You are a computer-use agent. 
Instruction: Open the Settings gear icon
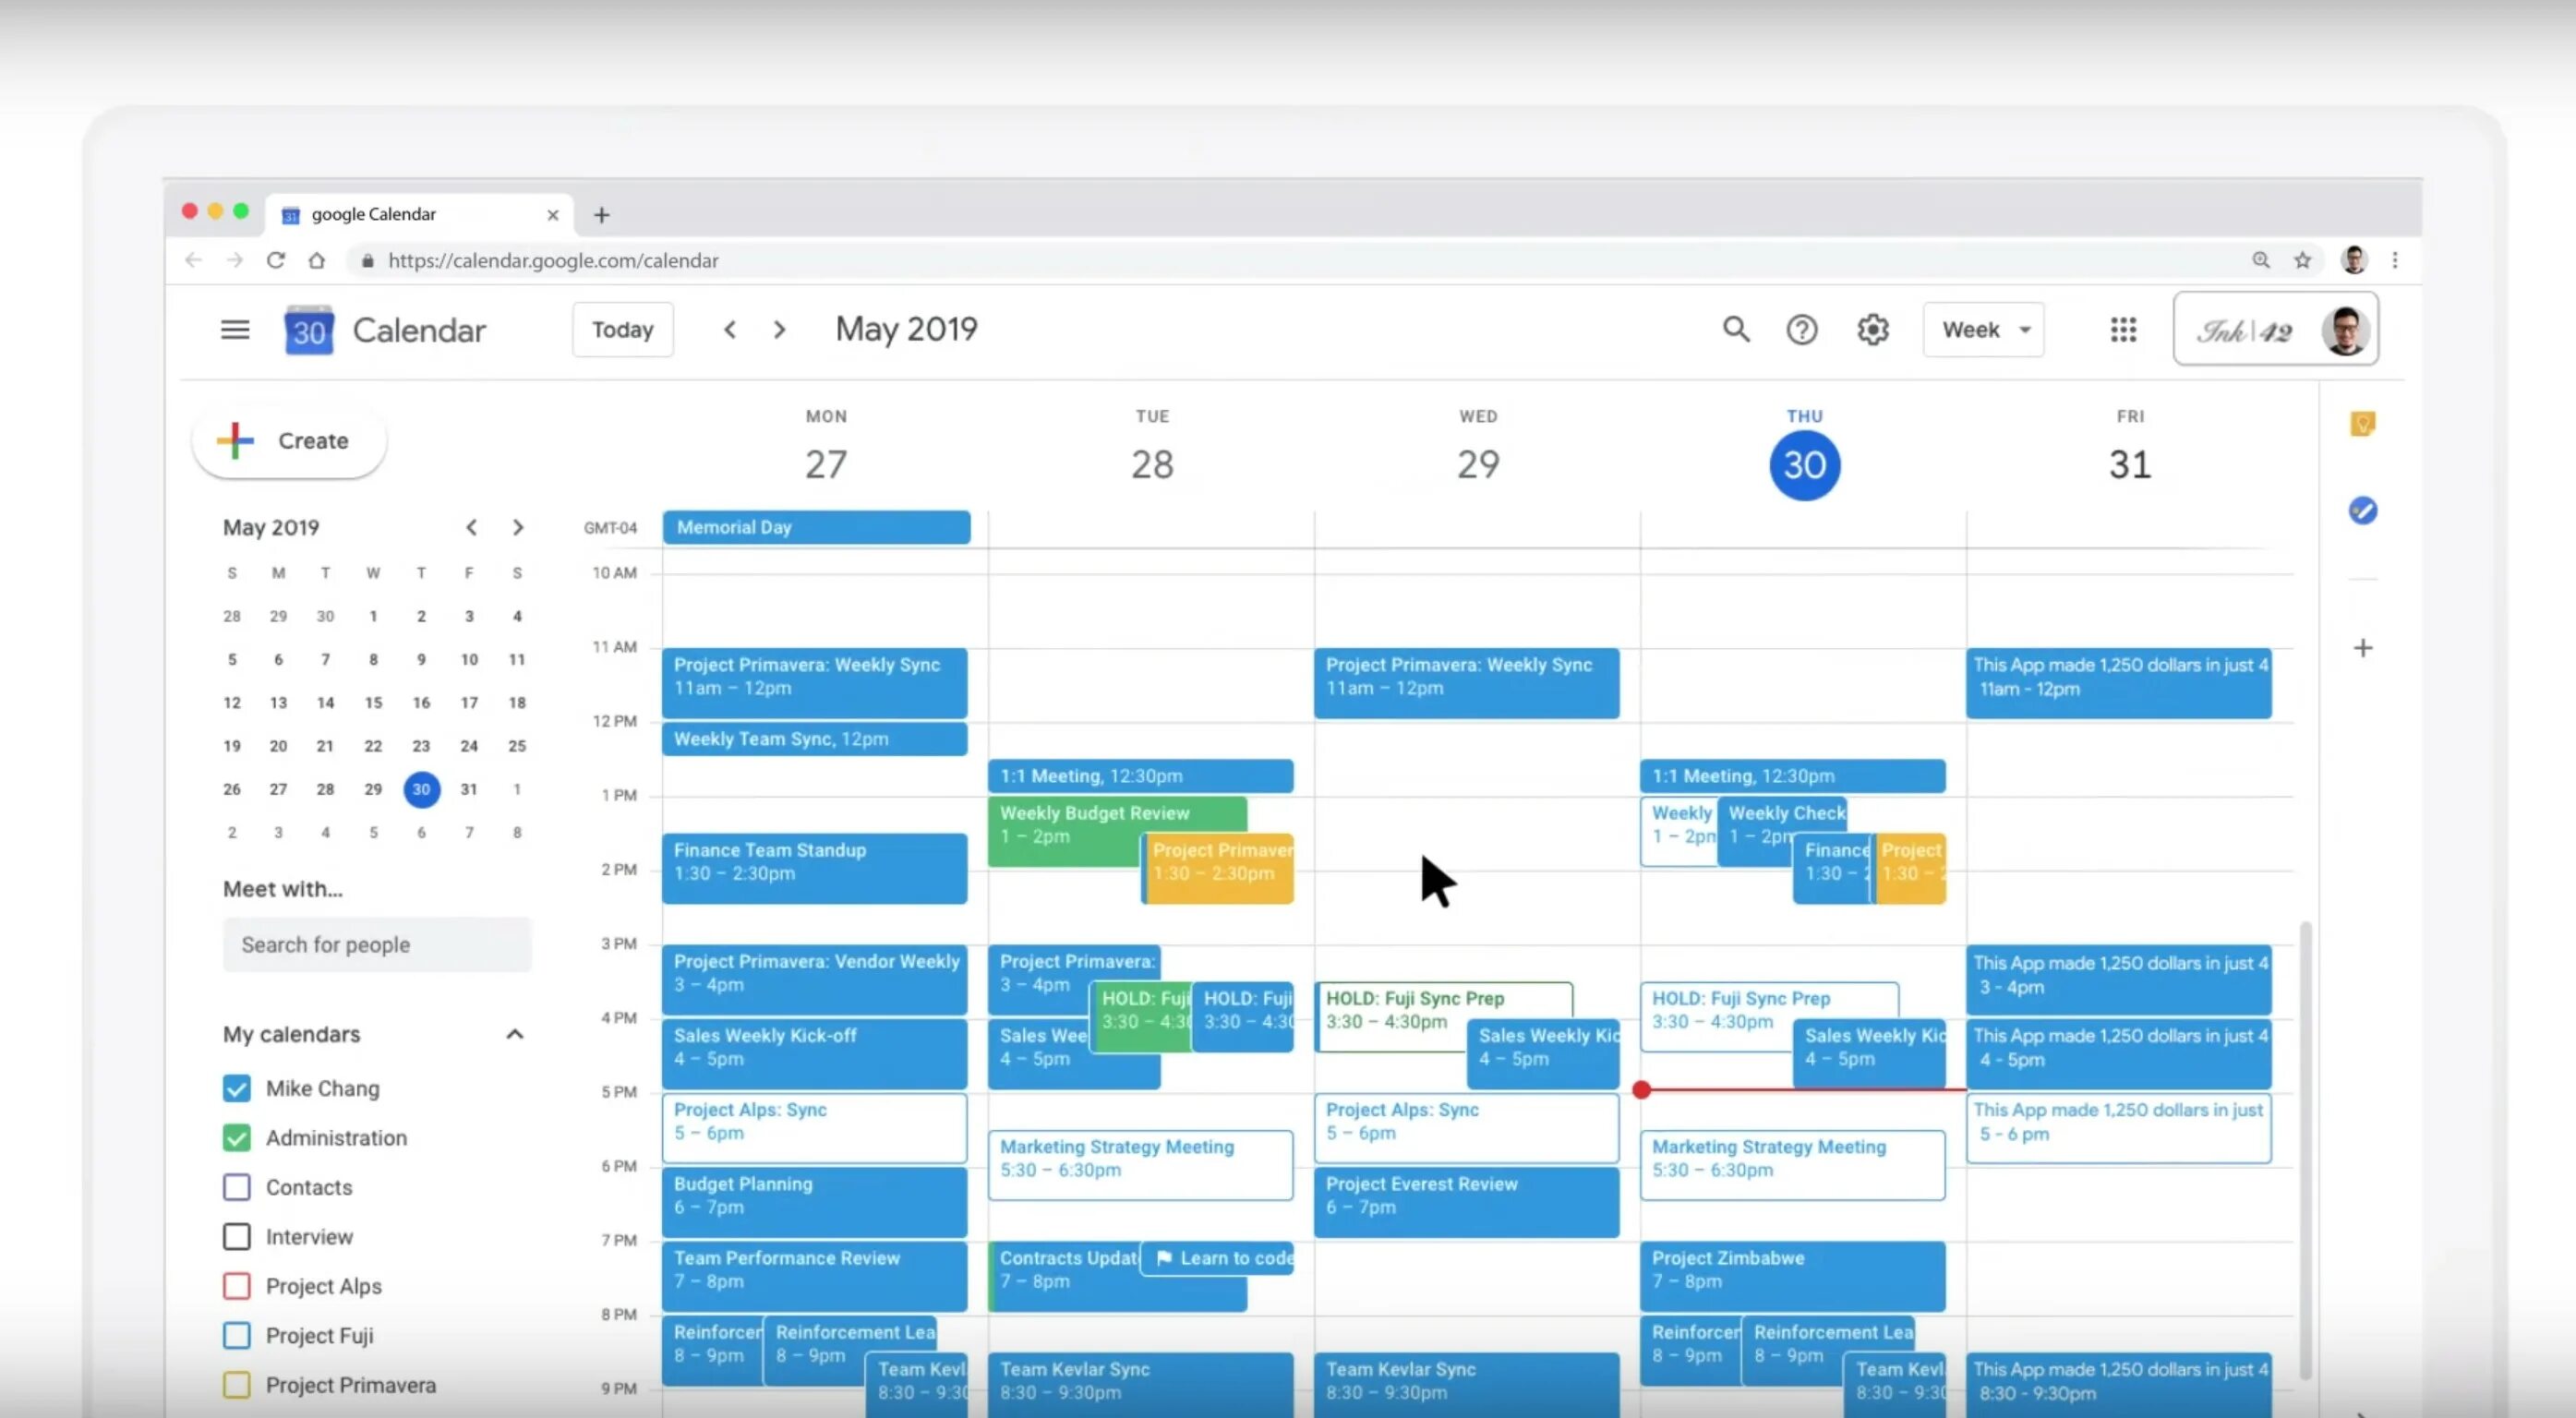pos(1872,330)
